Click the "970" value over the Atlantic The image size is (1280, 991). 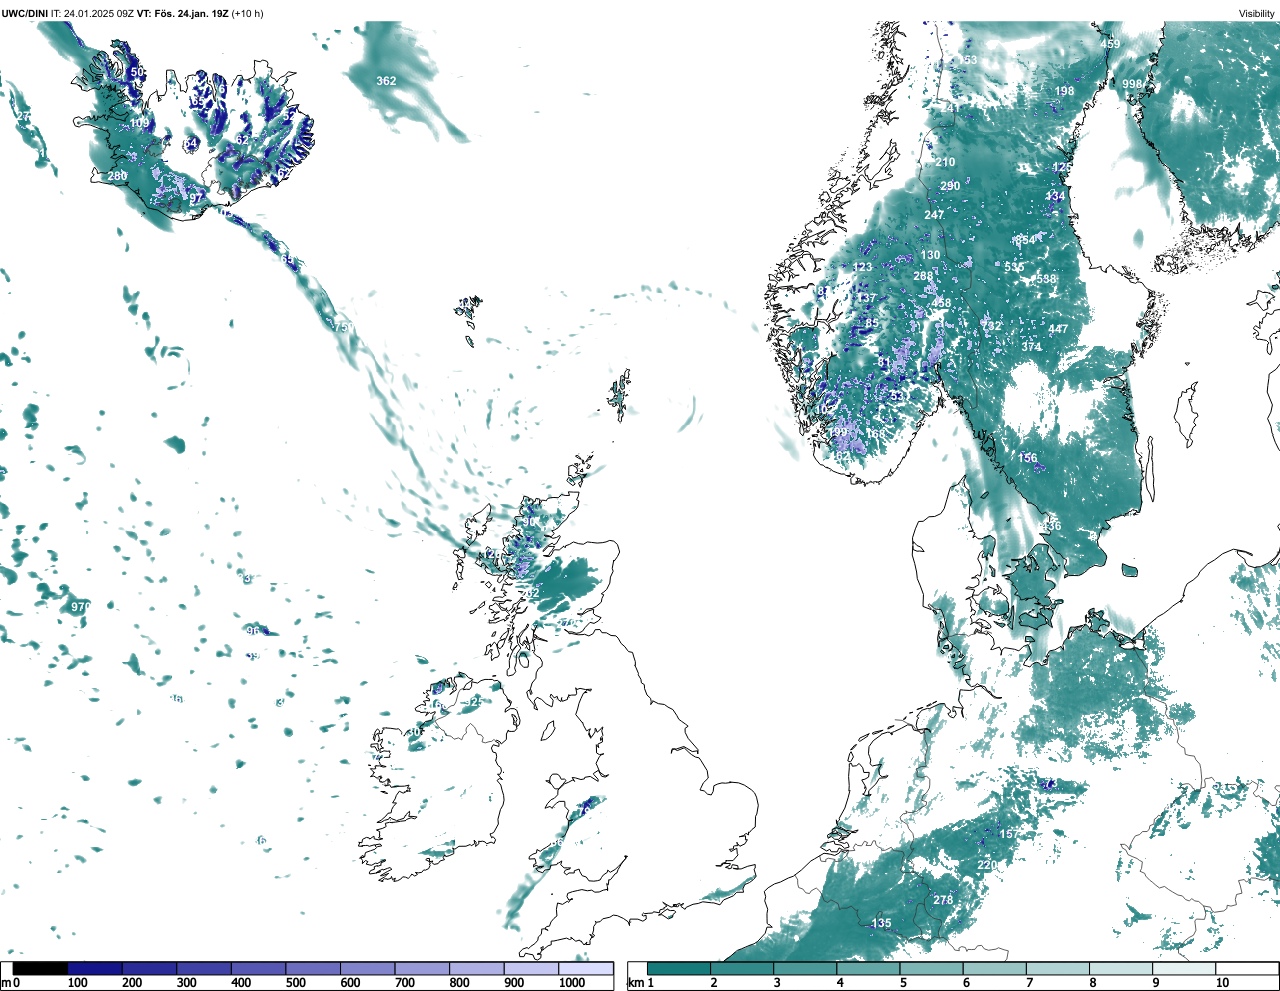click(80, 607)
